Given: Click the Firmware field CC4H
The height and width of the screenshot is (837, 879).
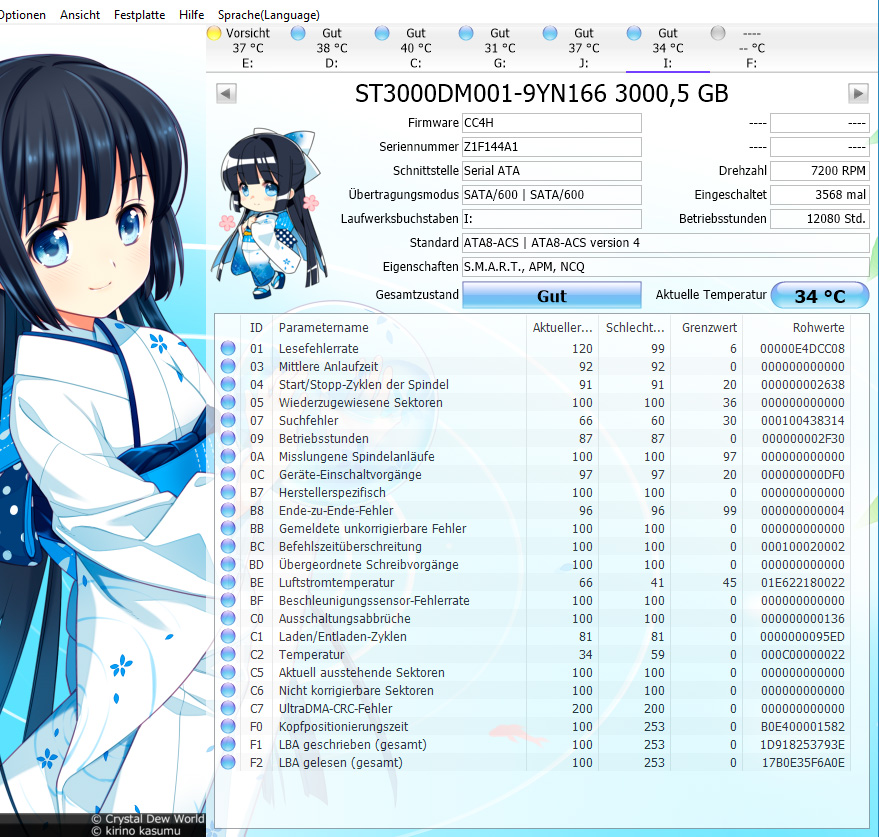Looking at the screenshot, I should point(552,123).
